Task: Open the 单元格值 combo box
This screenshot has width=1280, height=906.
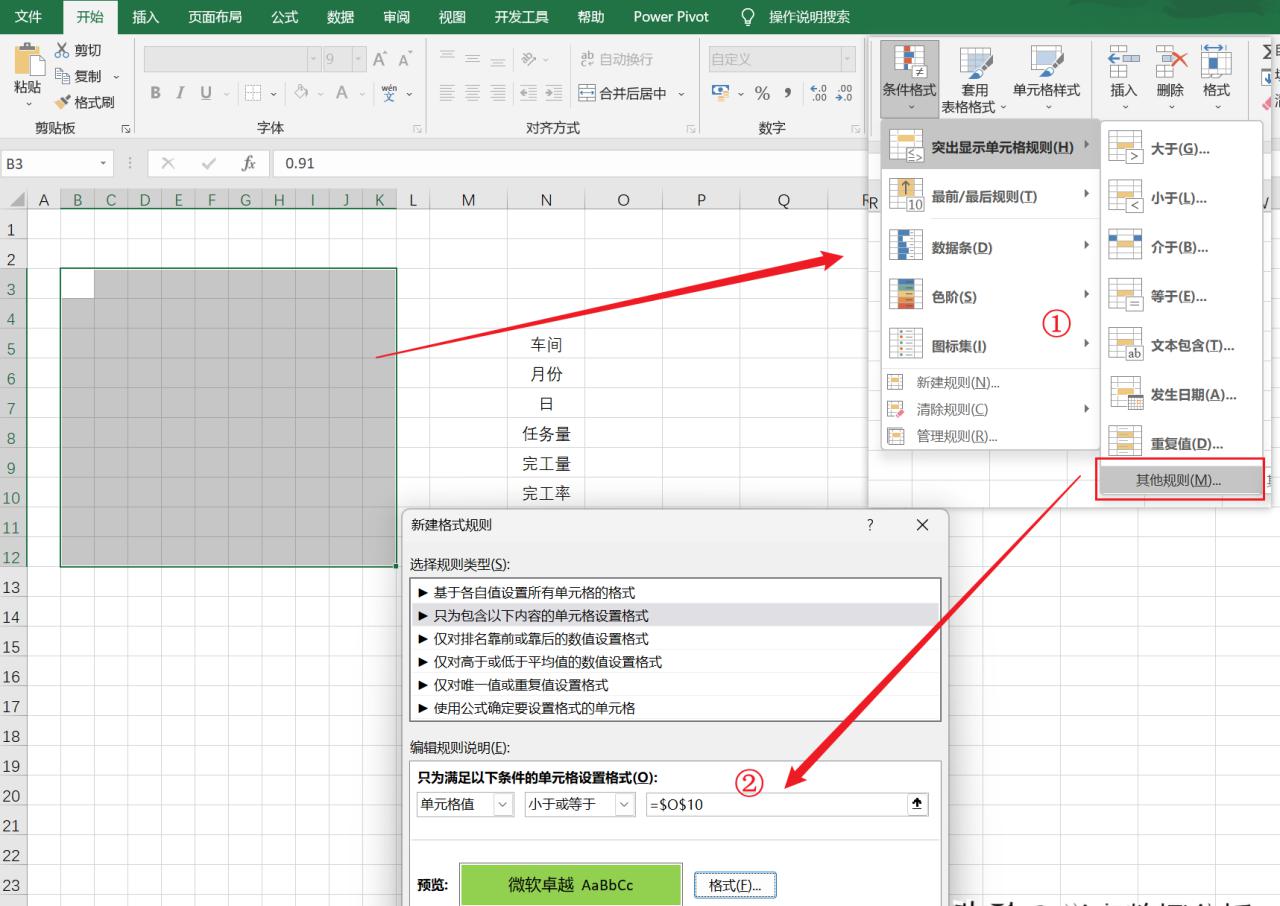Action: [465, 804]
